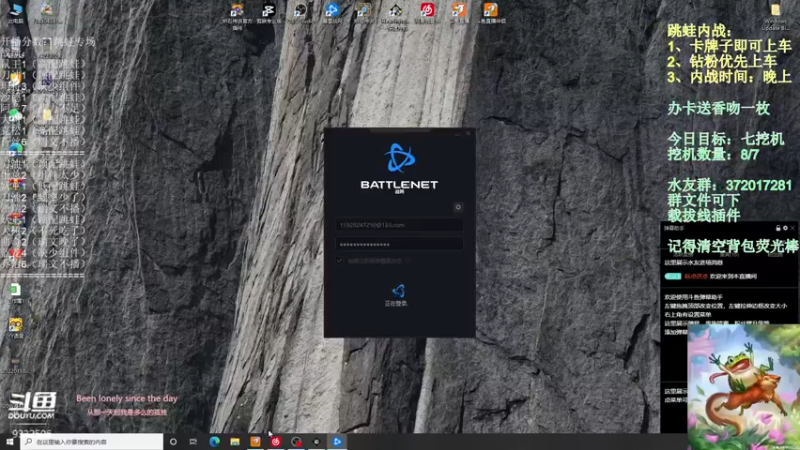Open NetEase Cloud Music on the taskbar
This screenshot has width=800, height=450.
(276, 442)
